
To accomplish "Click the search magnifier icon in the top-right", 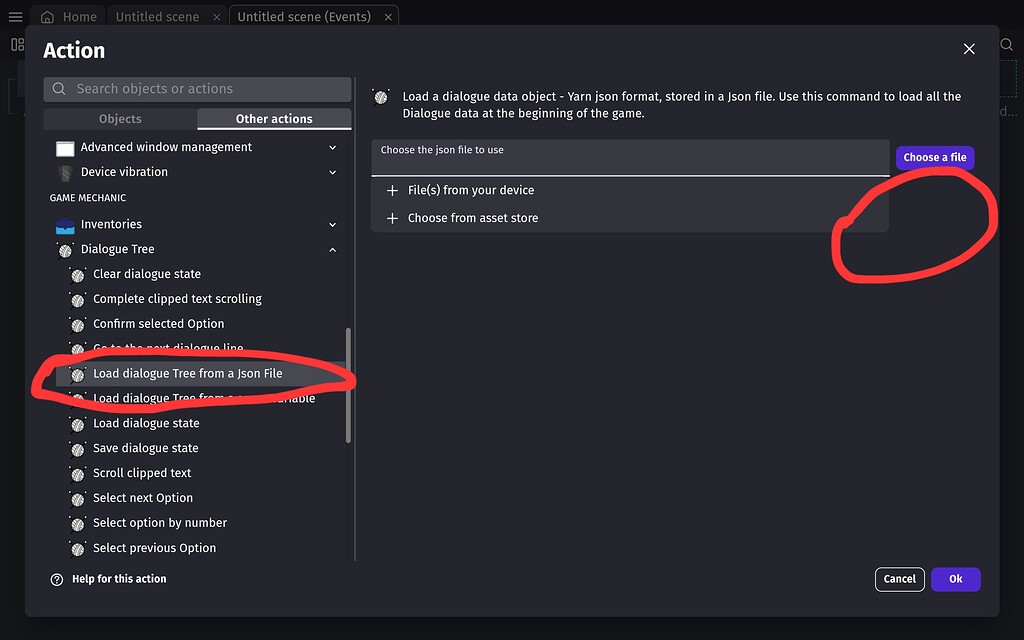I will point(1006,44).
